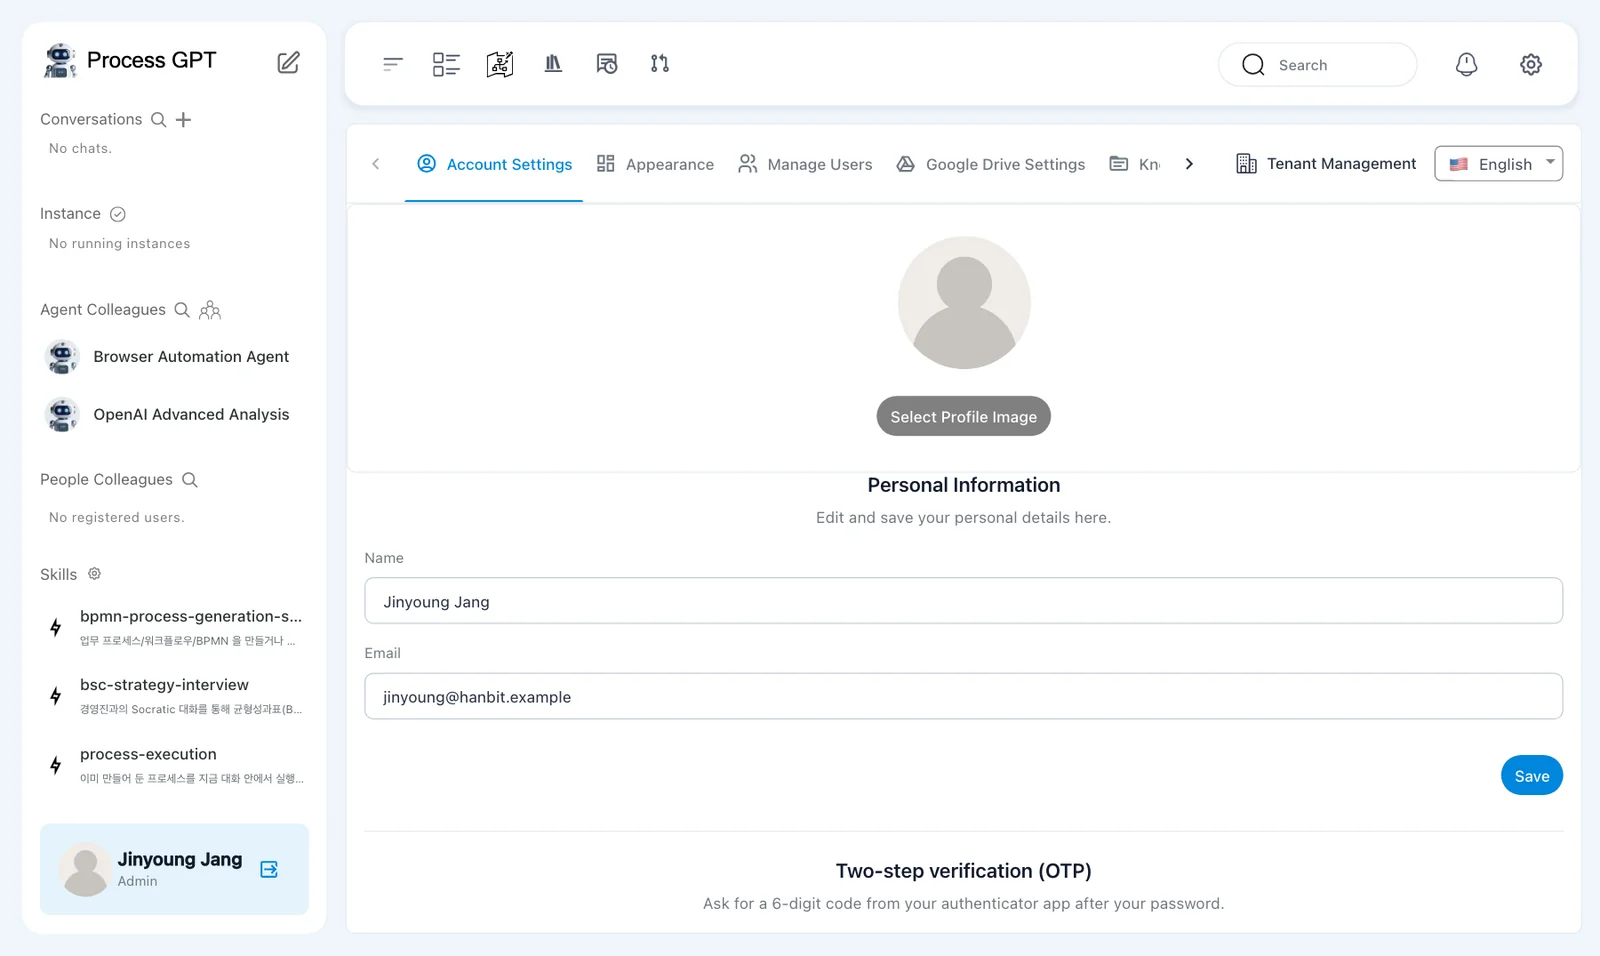
Task: Open the partially visible Kn tab
Action: tap(1135, 164)
